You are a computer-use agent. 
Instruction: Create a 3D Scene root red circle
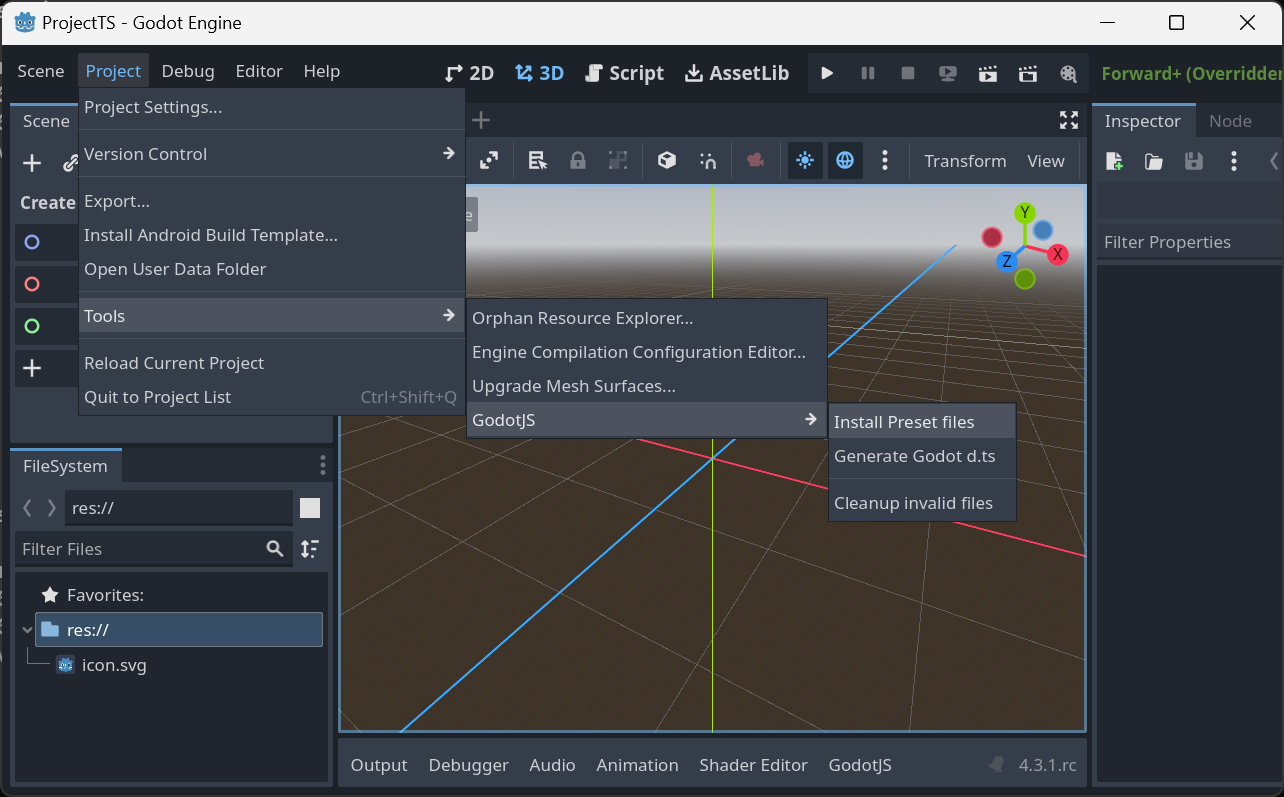(32, 284)
